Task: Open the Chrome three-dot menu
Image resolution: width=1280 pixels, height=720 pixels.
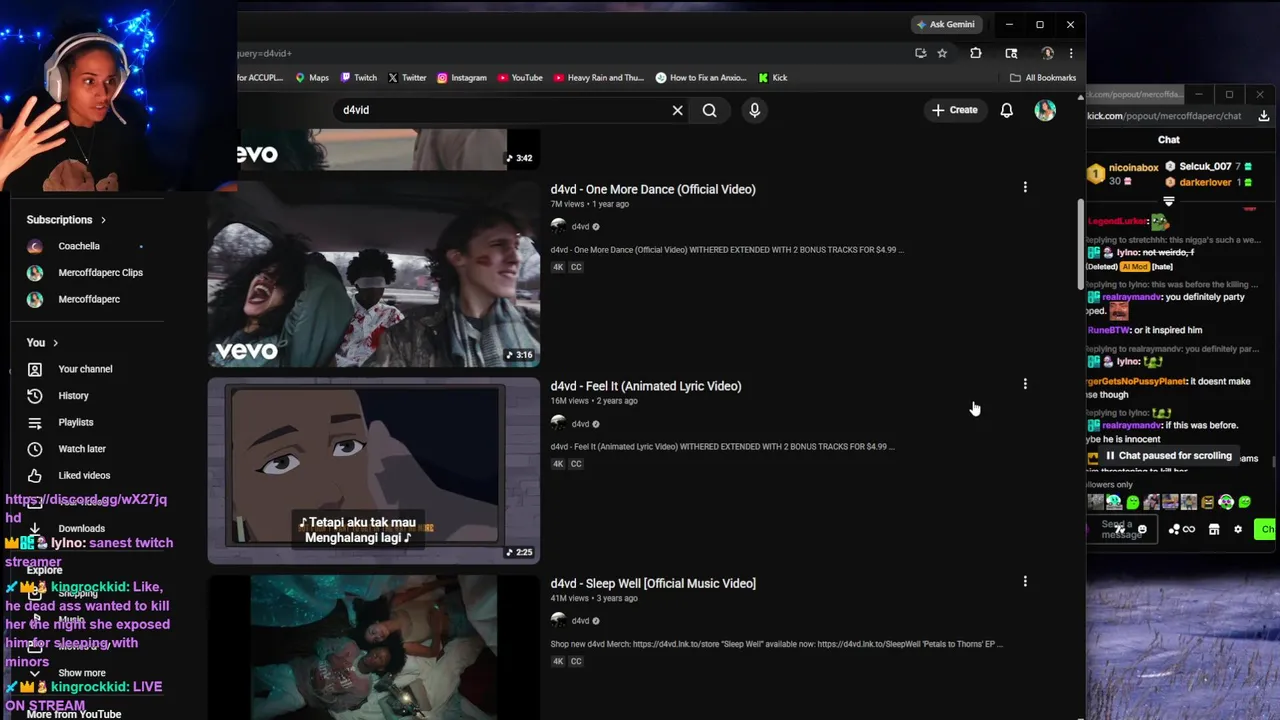Action: click(1070, 53)
